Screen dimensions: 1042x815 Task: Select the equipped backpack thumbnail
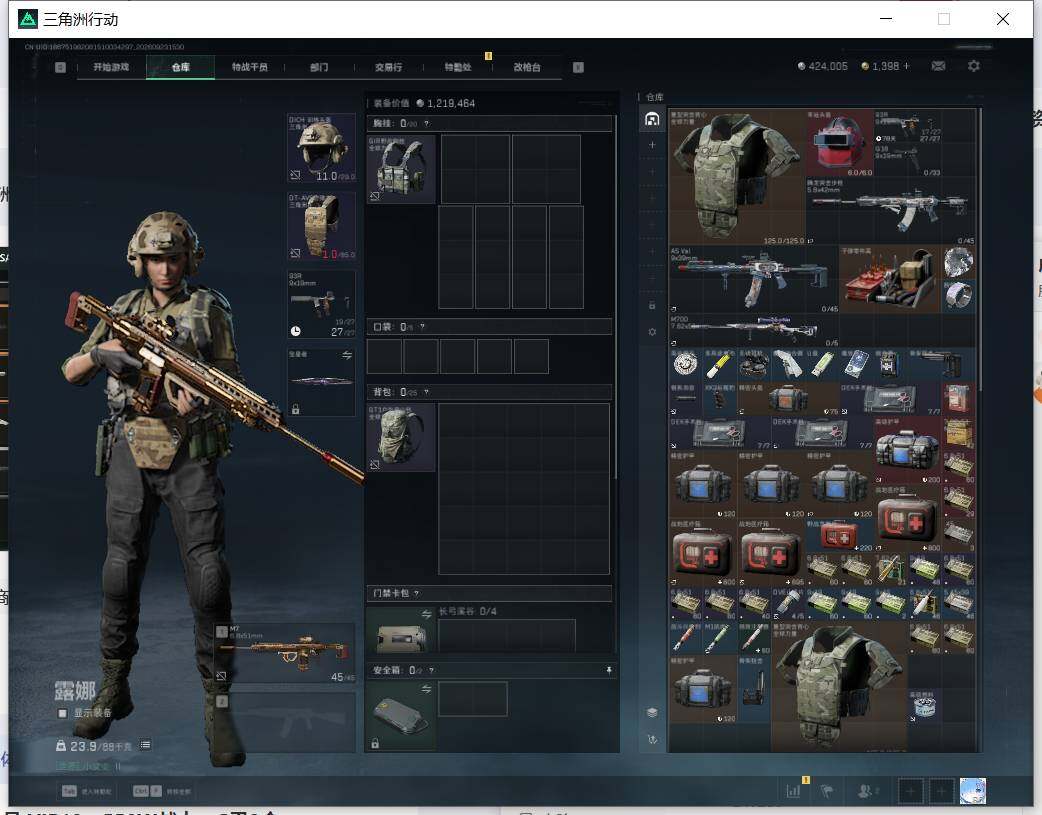(401, 437)
